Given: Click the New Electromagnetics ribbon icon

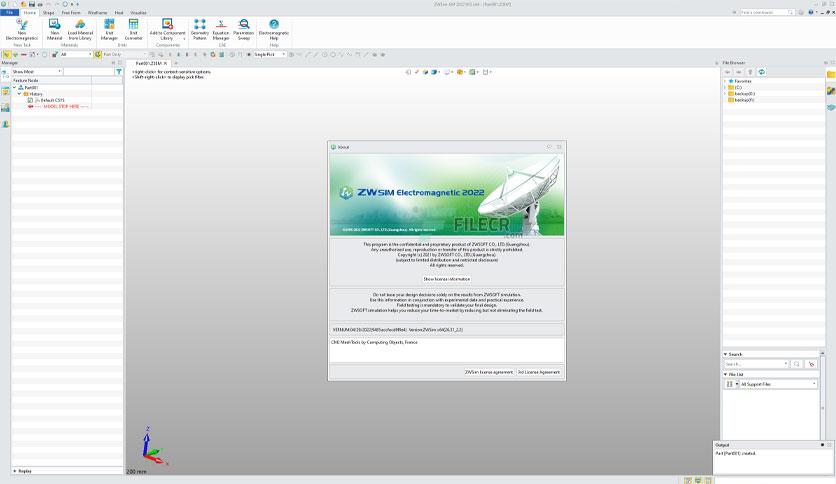Looking at the screenshot, I should click(x=22, y=30).
